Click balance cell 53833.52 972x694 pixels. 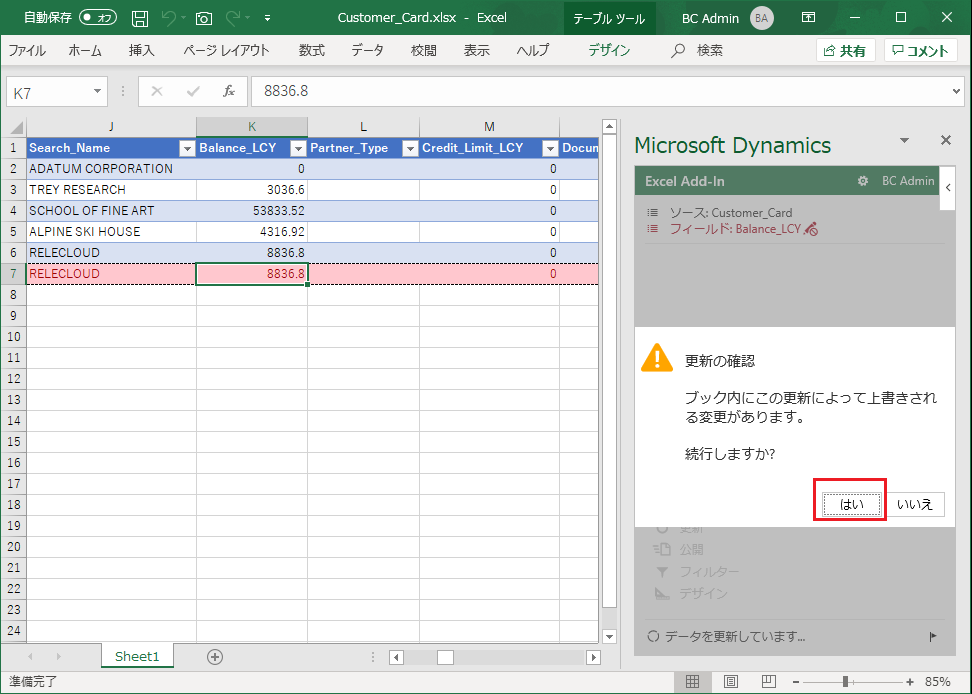[x=252, y=211]
